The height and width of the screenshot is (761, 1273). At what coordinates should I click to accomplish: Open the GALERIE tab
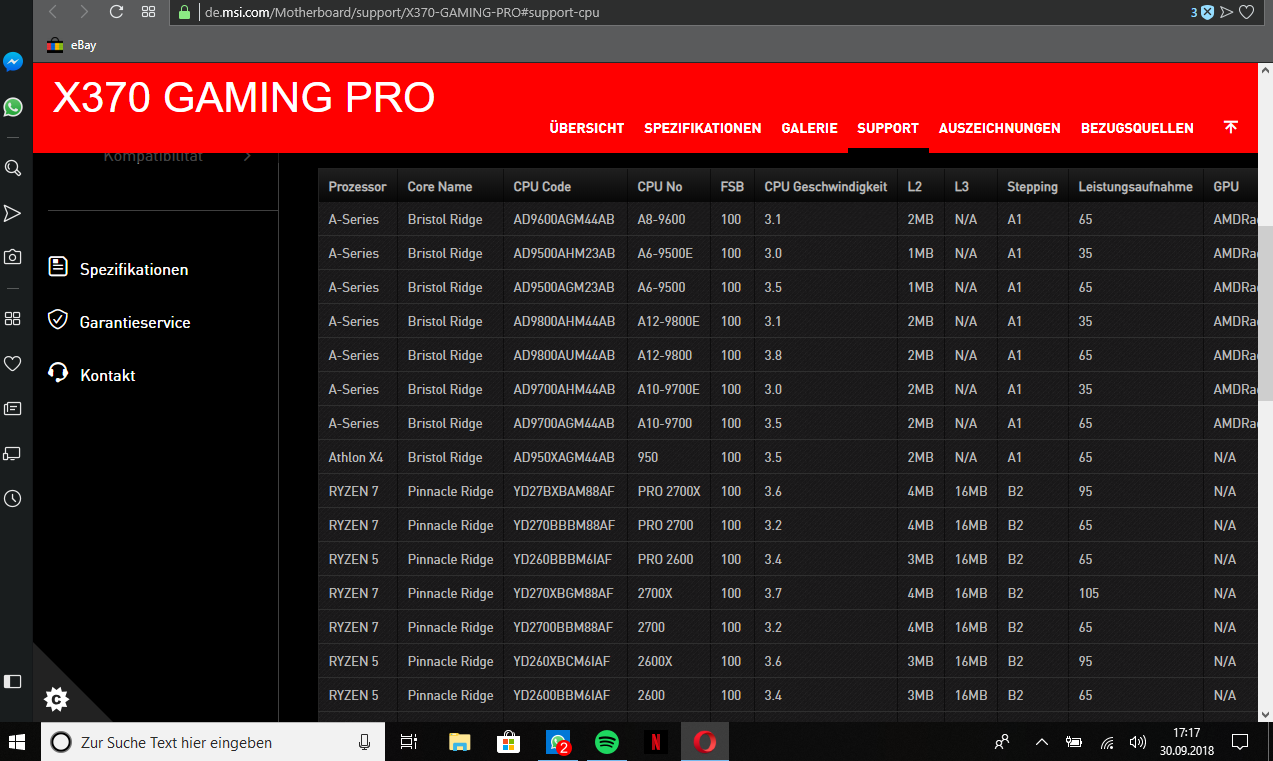click(809, 128)
